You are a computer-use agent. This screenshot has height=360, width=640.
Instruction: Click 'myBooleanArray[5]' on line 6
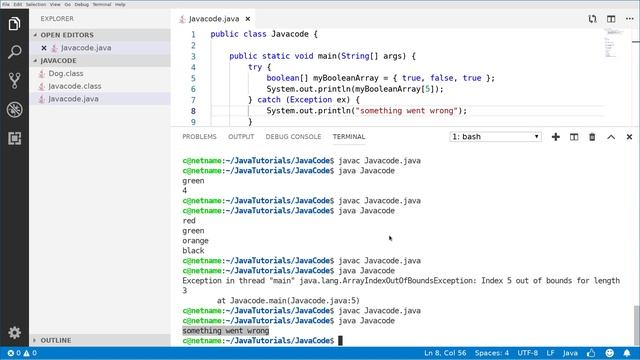pos(393,89)
